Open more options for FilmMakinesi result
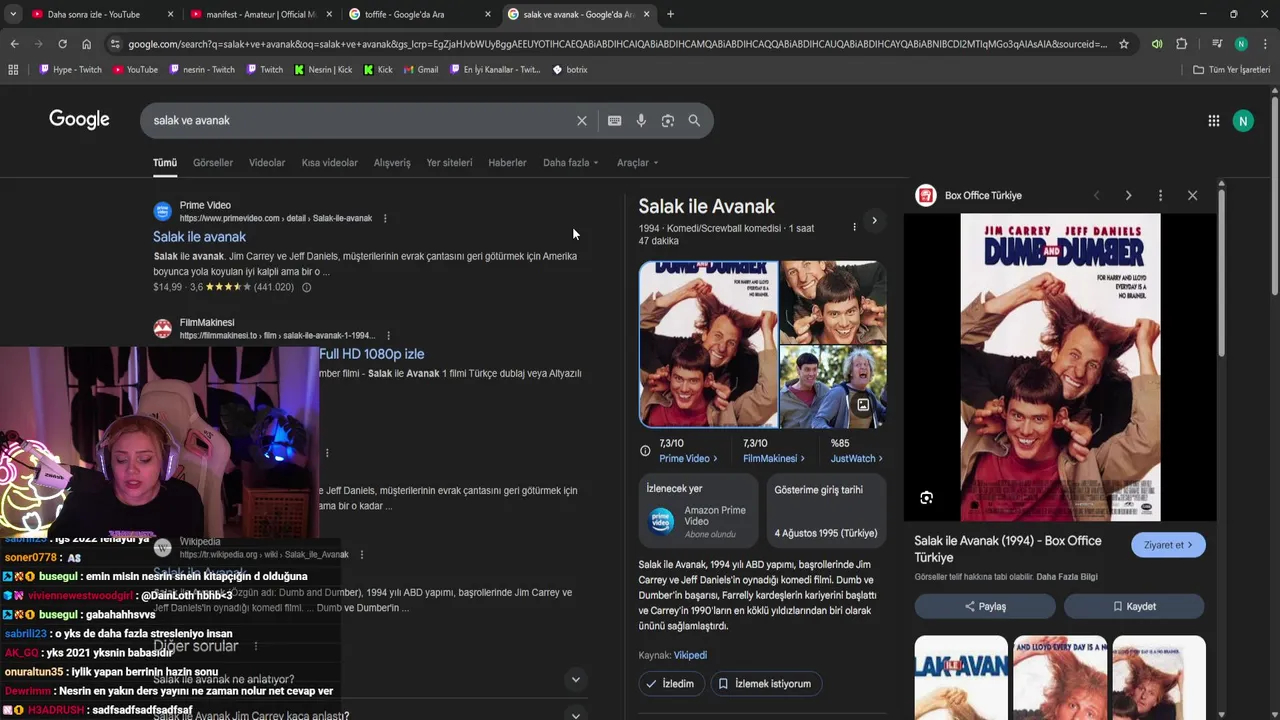 point(388,336)
